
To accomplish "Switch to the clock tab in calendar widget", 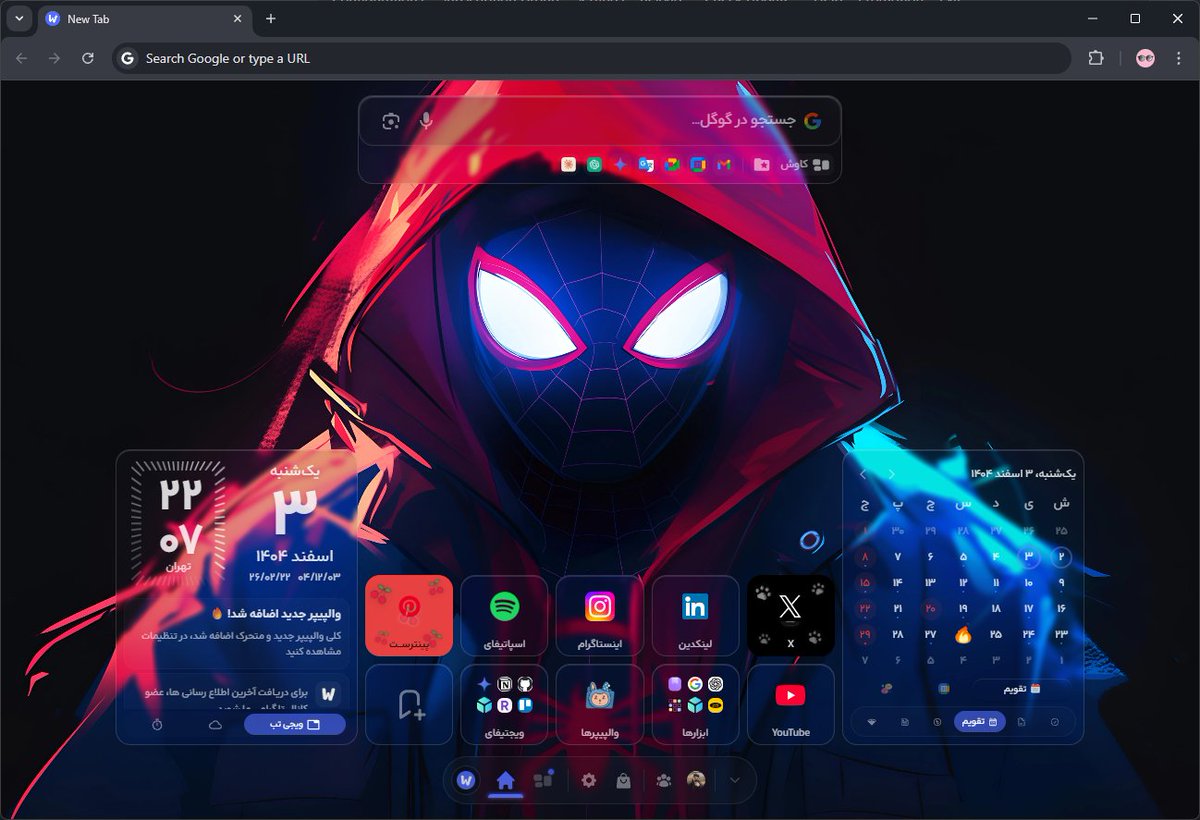I will [x=937, y=721].
